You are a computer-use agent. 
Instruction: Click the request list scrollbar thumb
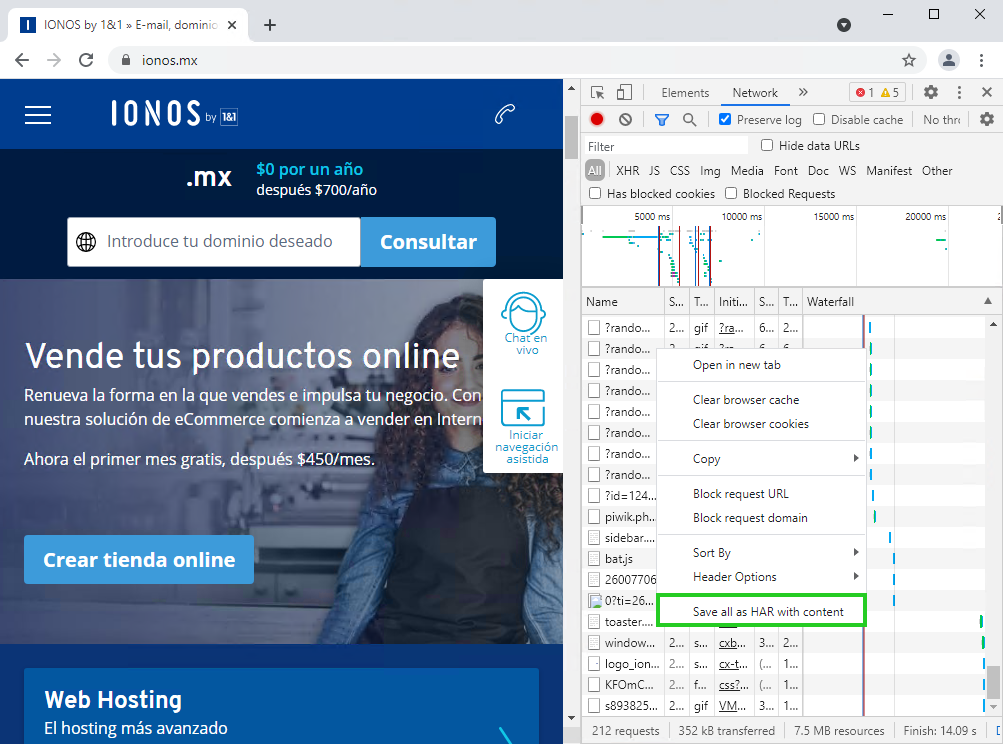point(993,683)
